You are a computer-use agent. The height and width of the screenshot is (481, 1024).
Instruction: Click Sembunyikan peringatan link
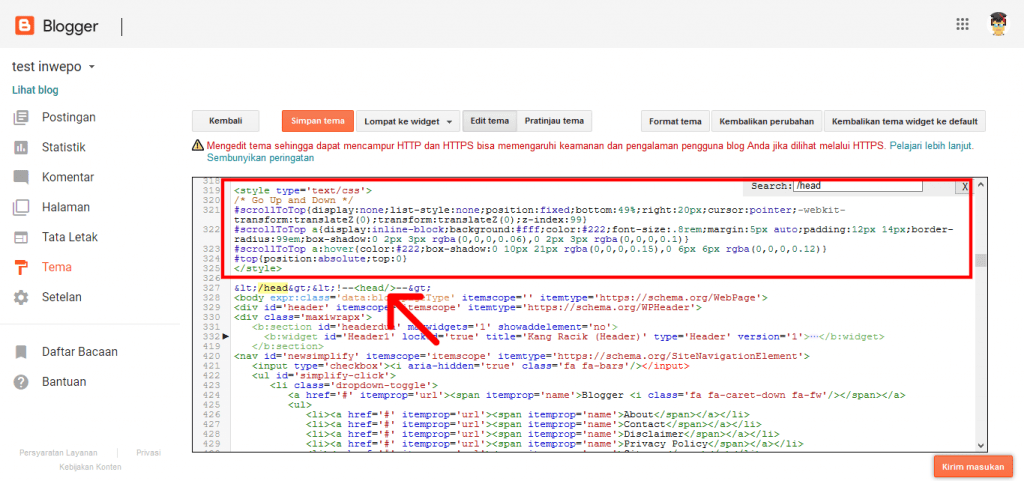[x=260, y=158]
